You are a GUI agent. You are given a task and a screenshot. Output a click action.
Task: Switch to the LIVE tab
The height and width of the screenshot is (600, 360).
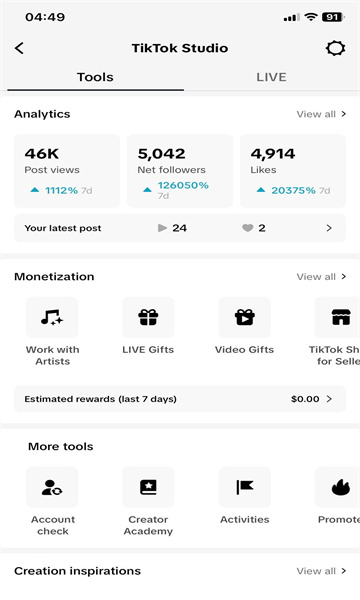(x=271, y=77)
